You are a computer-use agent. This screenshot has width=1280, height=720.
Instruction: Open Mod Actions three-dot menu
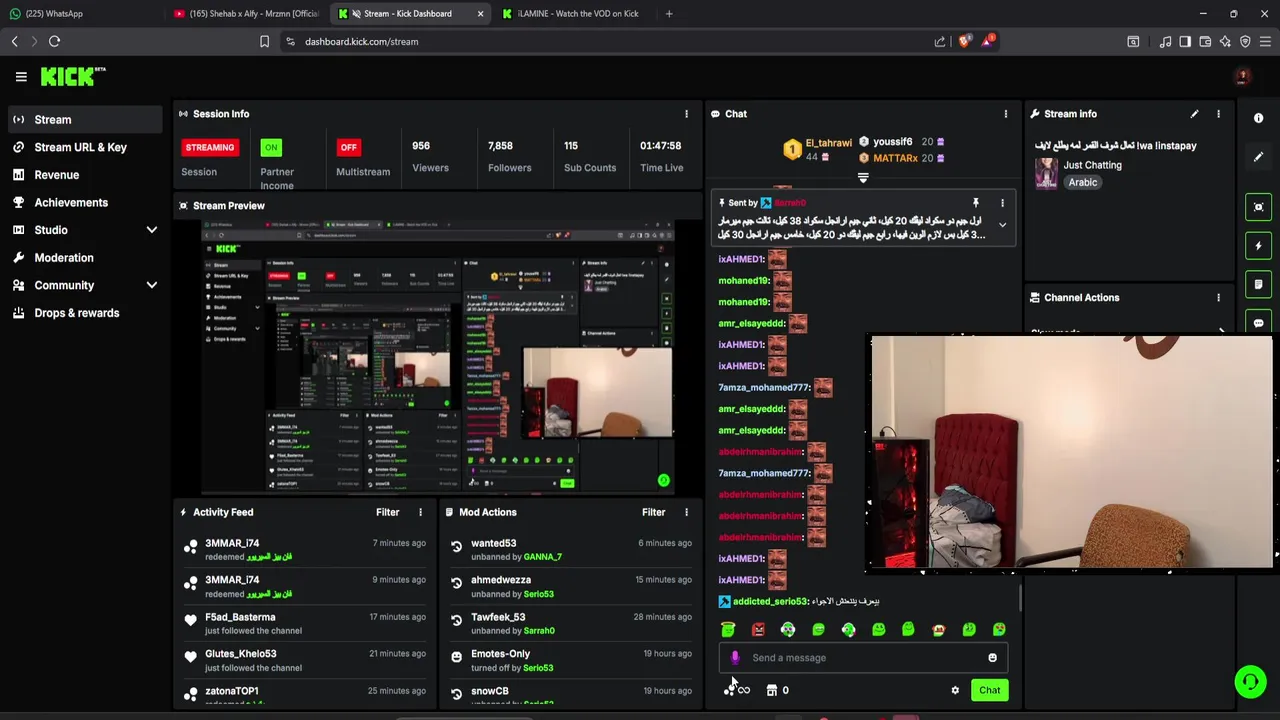pos(686,512)
